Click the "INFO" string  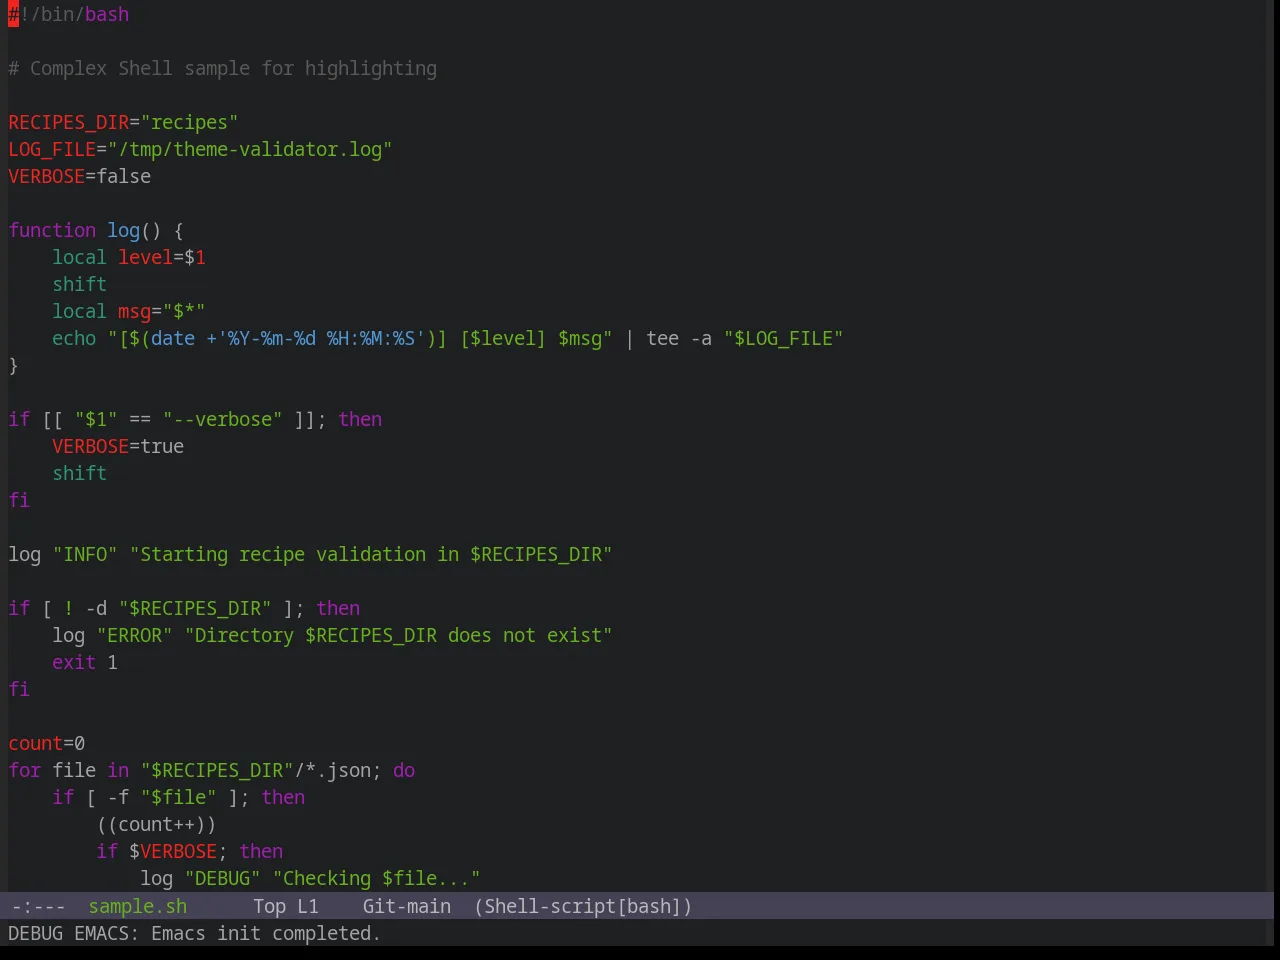tap(85, 554)
